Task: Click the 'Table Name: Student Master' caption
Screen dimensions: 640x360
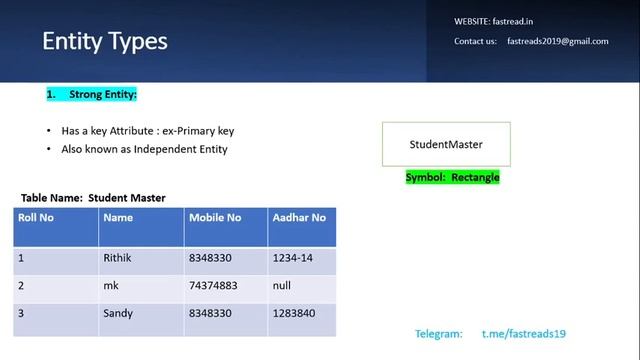Action: coord(93,198)
